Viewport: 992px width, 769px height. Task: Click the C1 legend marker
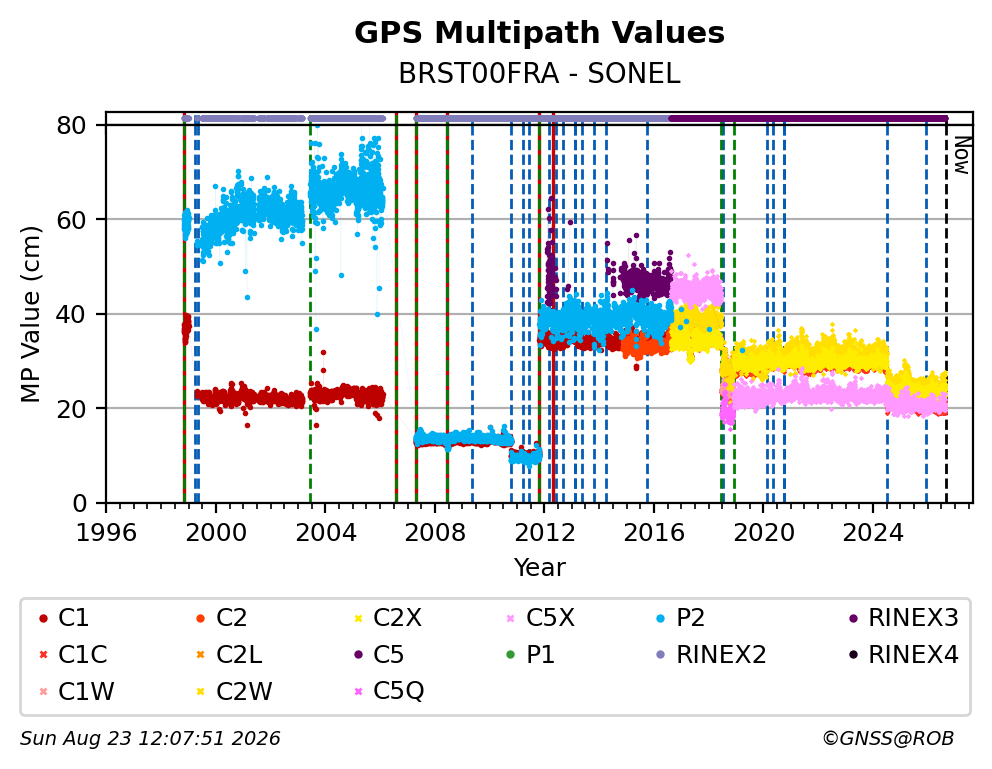click(43, 618)
